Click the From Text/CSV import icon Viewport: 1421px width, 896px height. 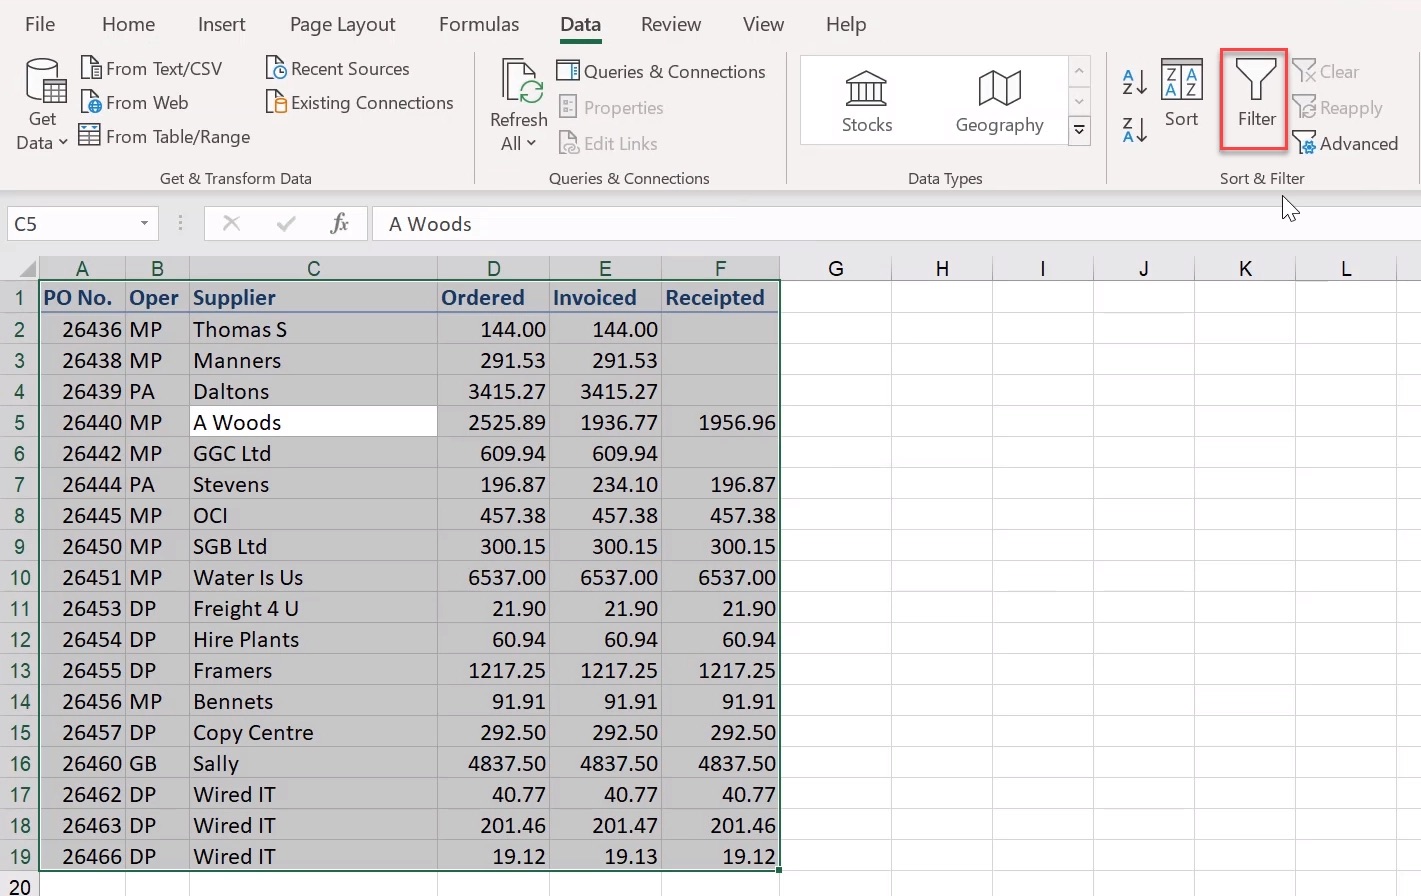91,68
